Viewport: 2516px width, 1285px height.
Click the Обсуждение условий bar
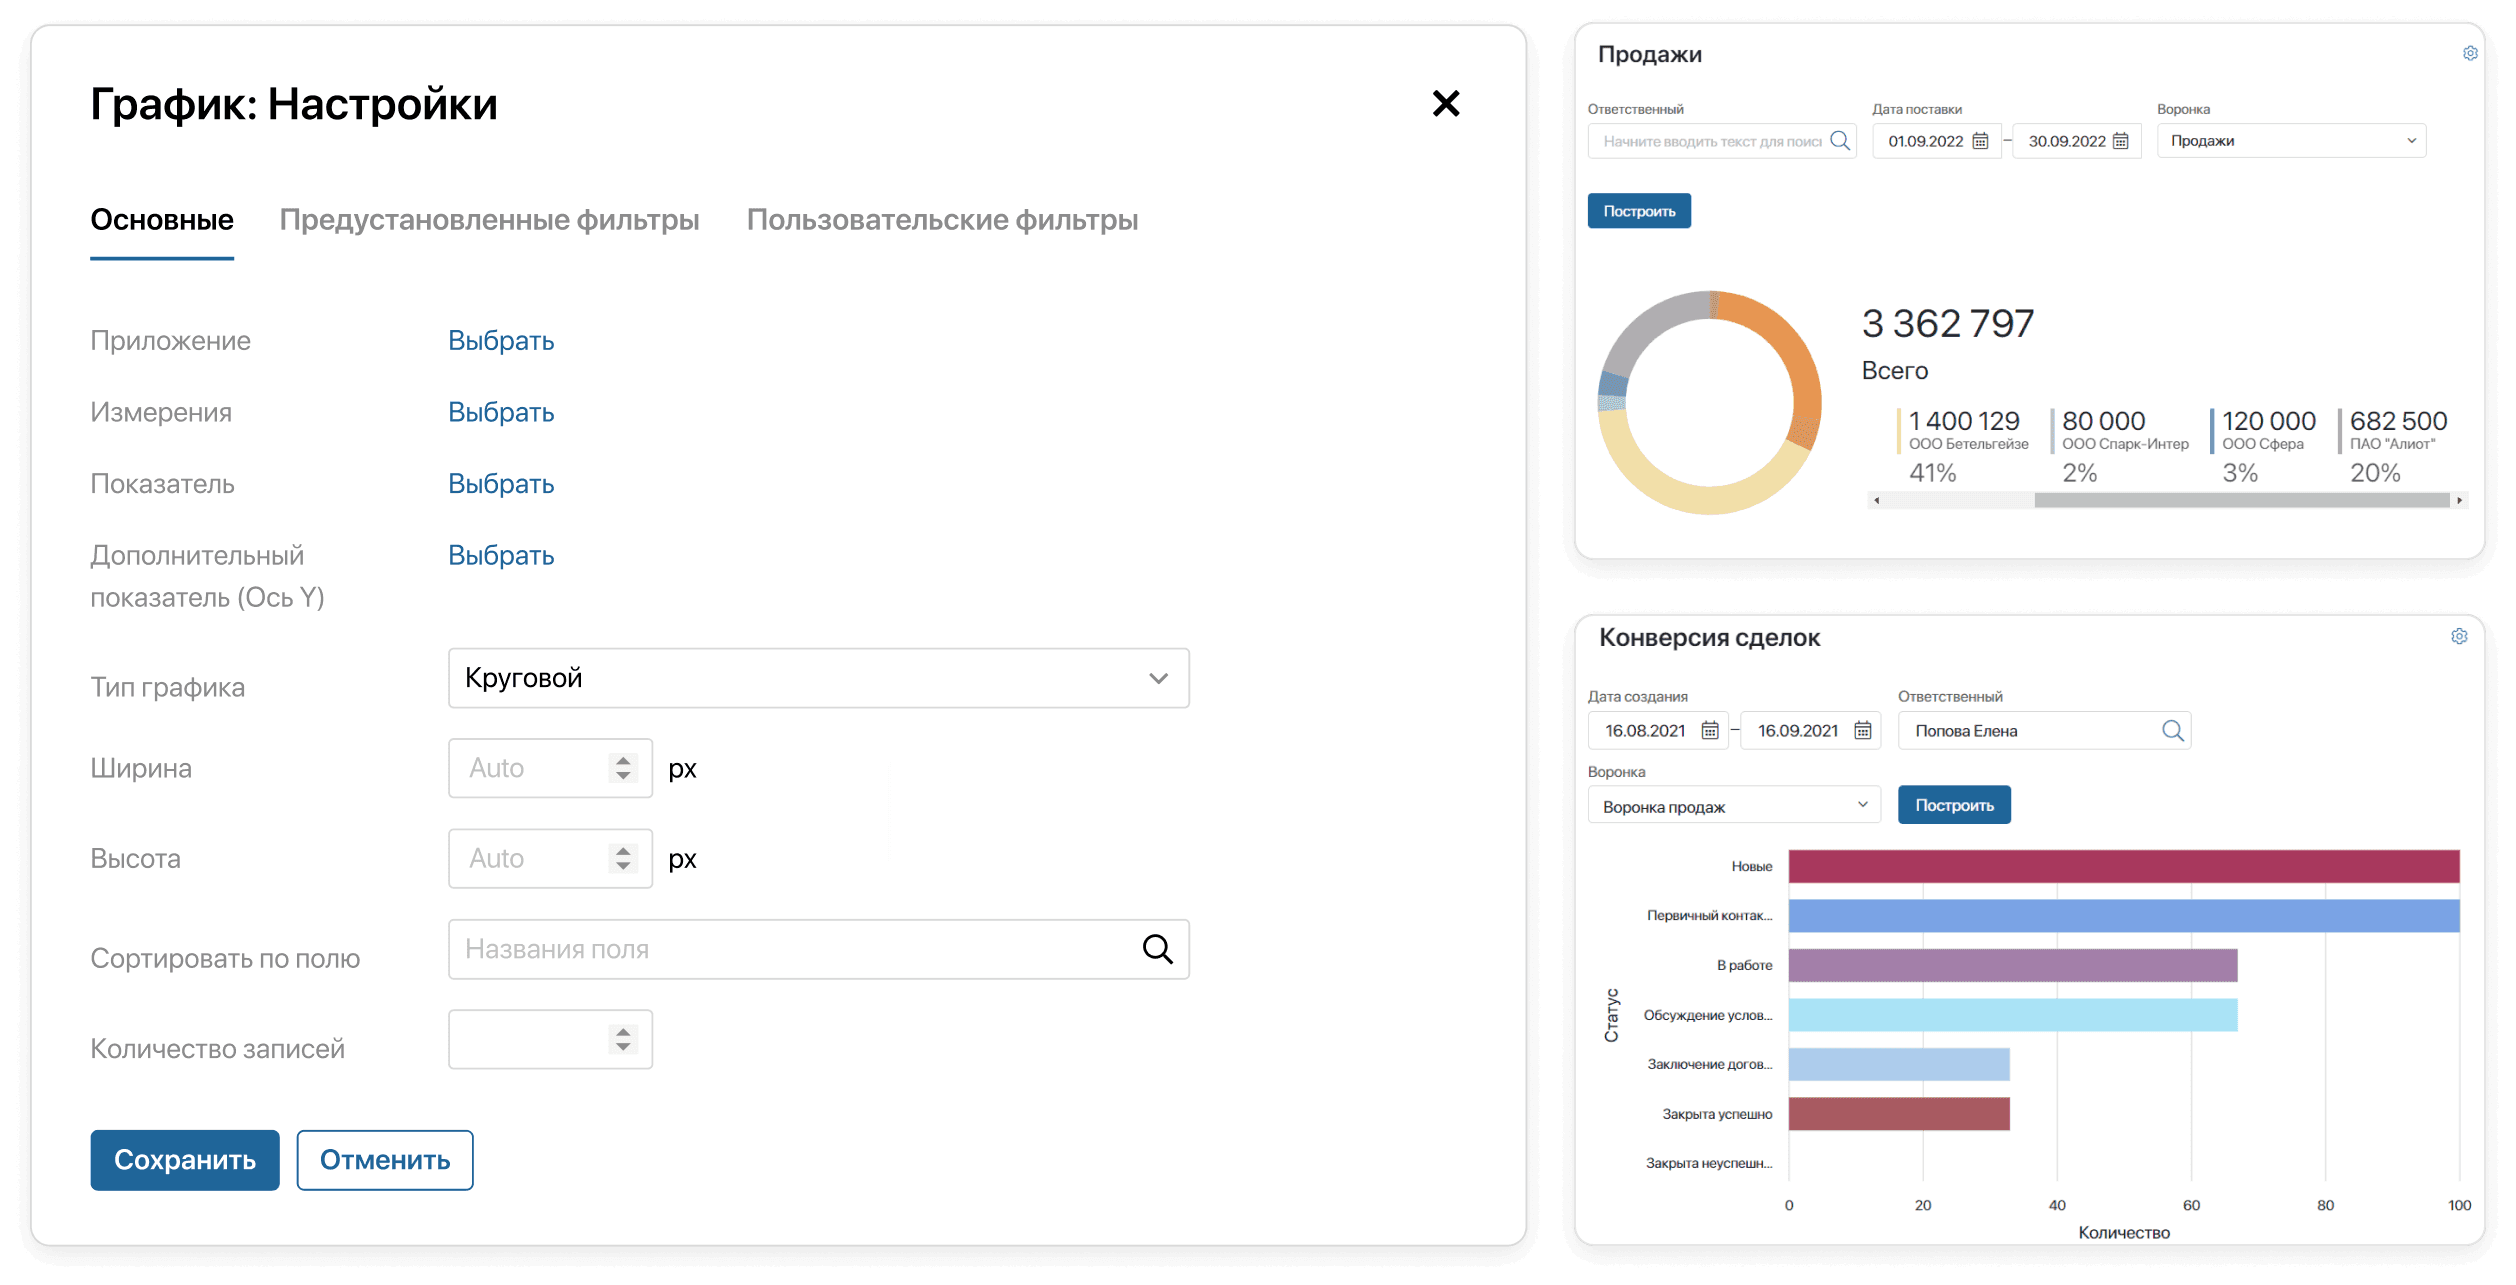point(2013,1015)
